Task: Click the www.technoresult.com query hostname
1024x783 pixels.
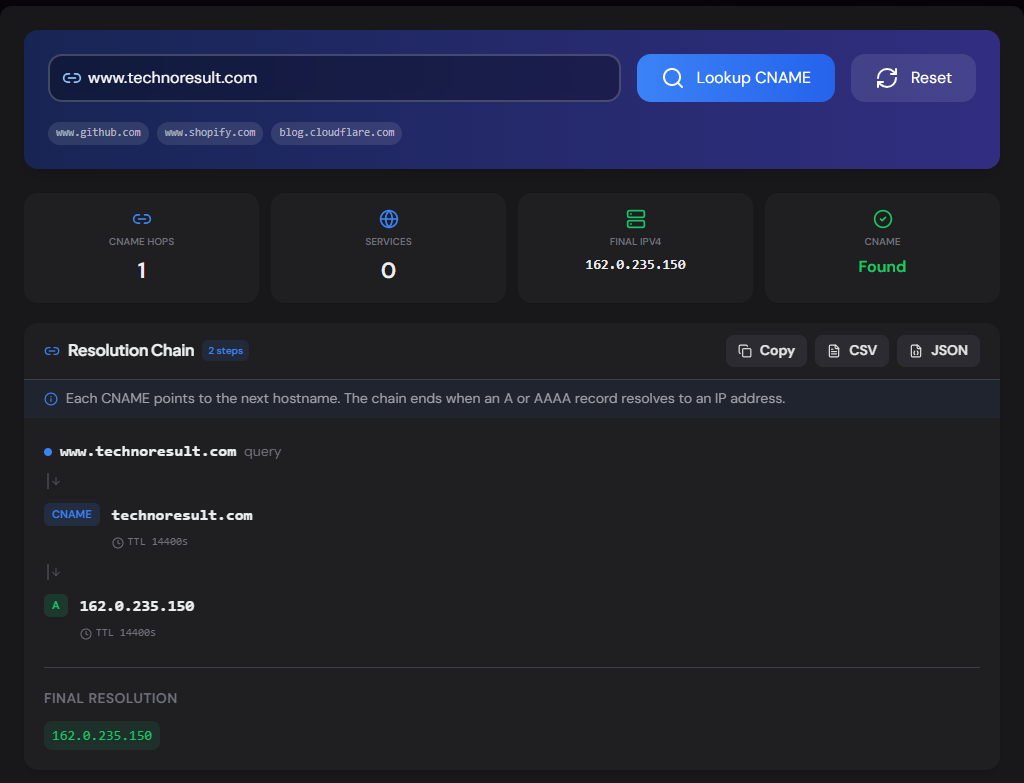Action: click(x=148, y=451)
